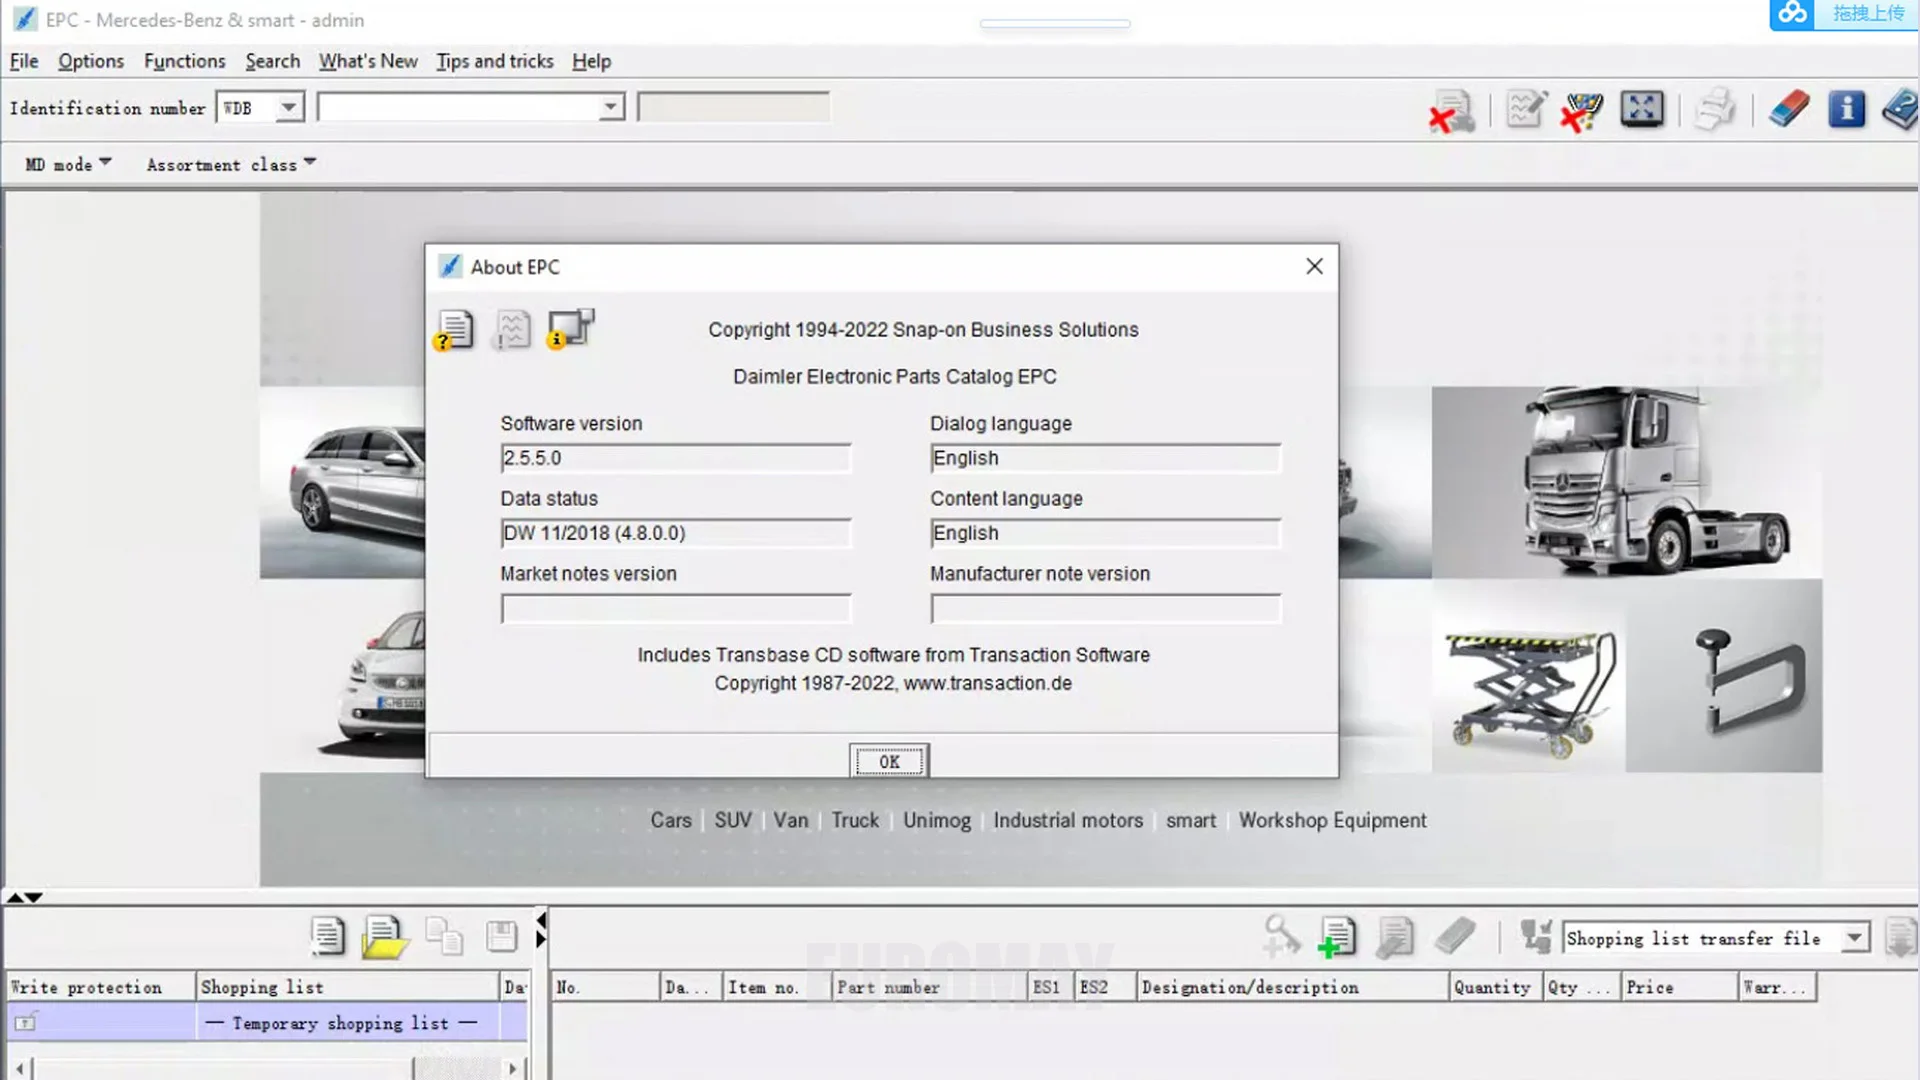The width and height of the screenshot is (1920, 1080).
Task: Open the blue info icon
Action: [x=1846, y=108]
